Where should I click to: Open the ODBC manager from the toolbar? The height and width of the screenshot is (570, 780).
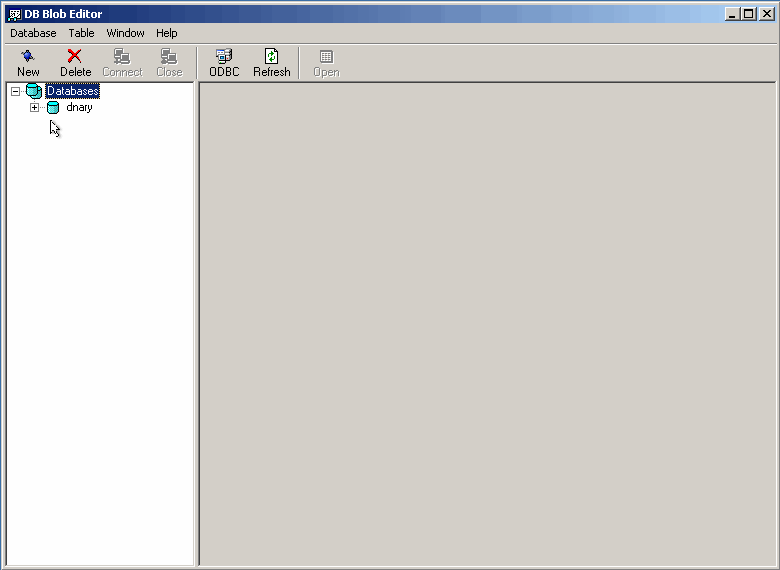[224, 63]
